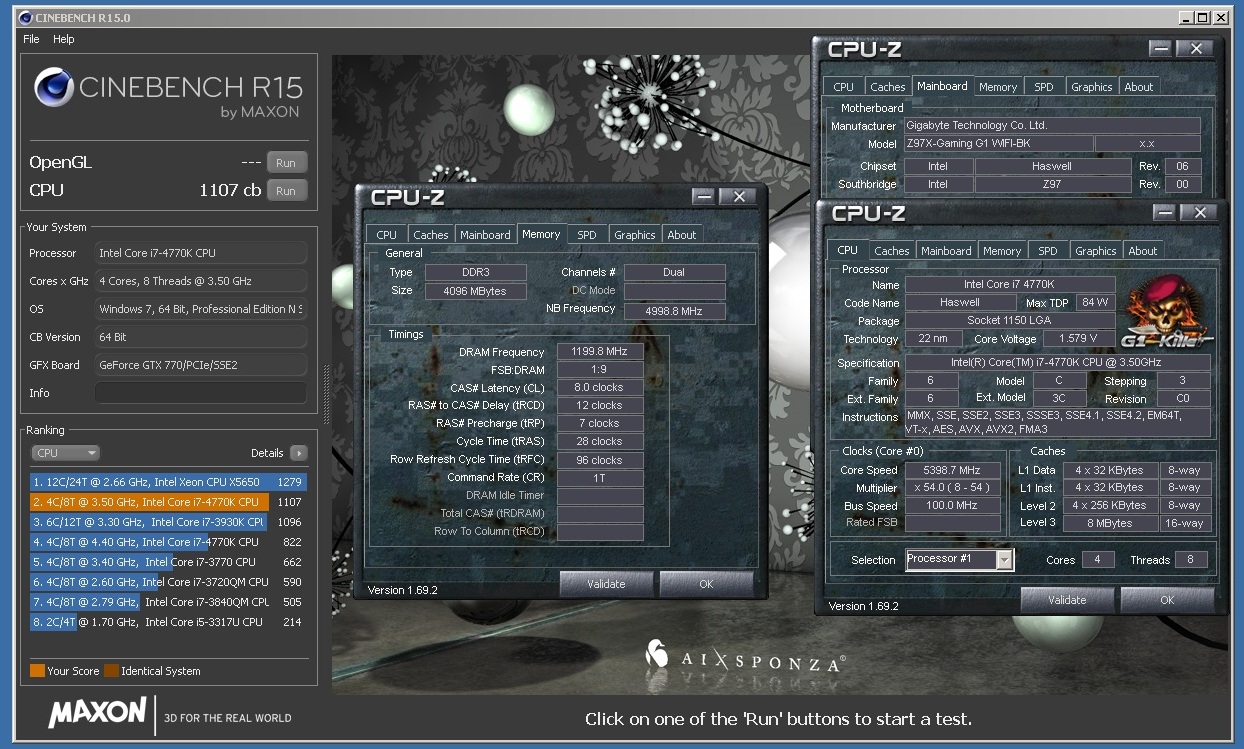The height and width of the screenshot is (749, 1244).
Task: Switch to Graphics tab in Memory CPU-Z window
Action: click(635, 235)
